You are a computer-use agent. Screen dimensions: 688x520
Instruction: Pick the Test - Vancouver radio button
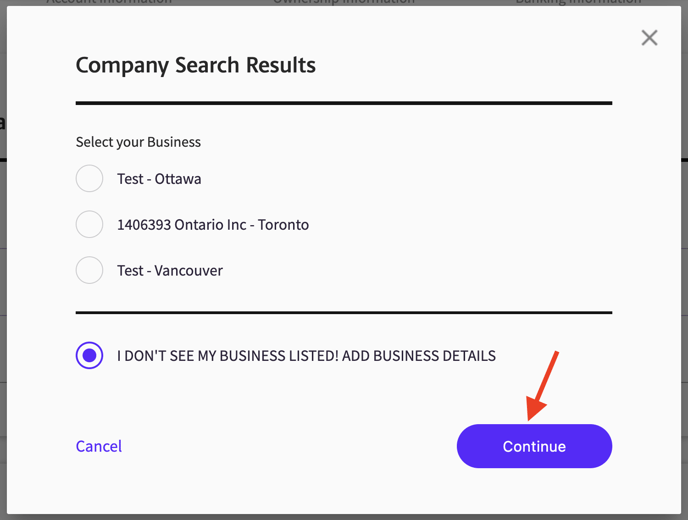pos(89,270)
